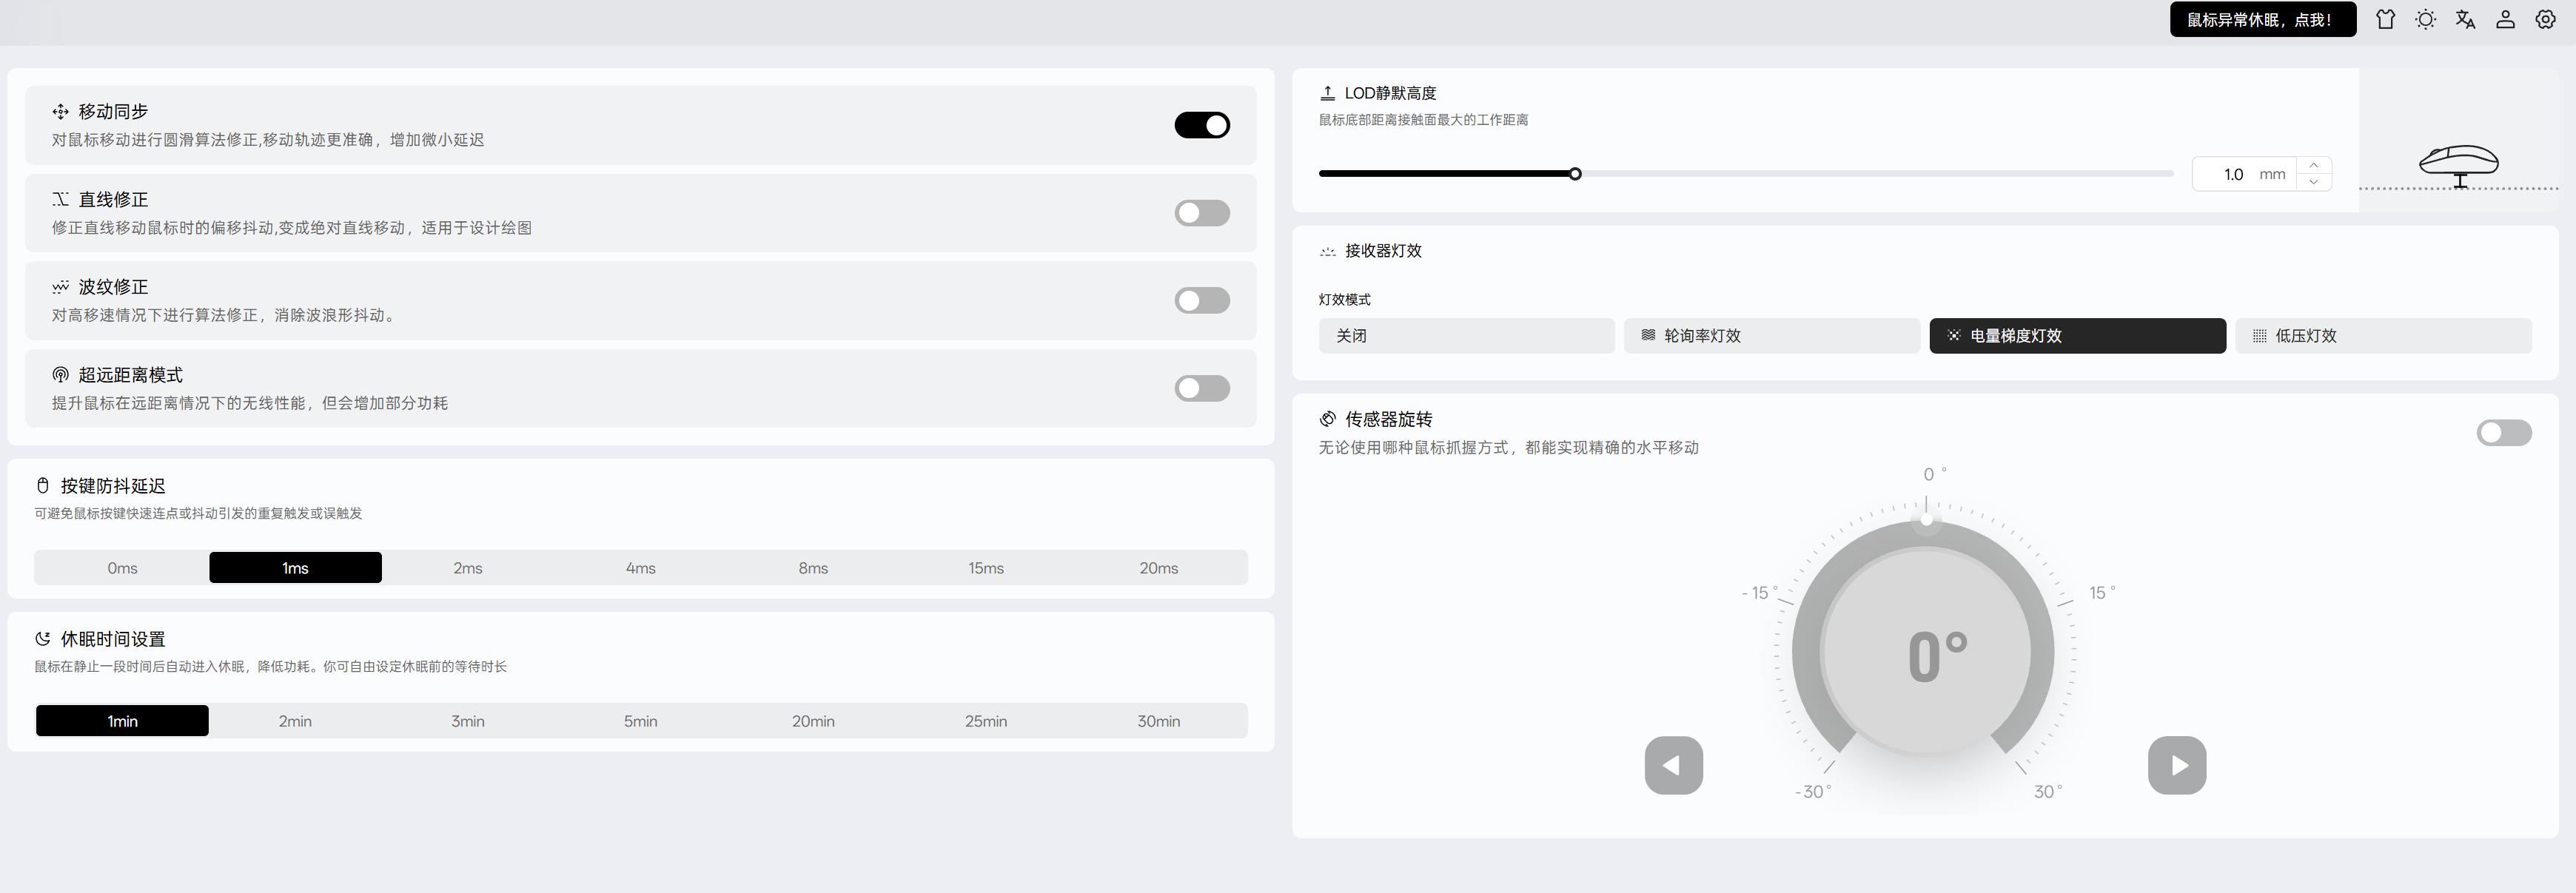Open the user account icon

pos(2506,20)
